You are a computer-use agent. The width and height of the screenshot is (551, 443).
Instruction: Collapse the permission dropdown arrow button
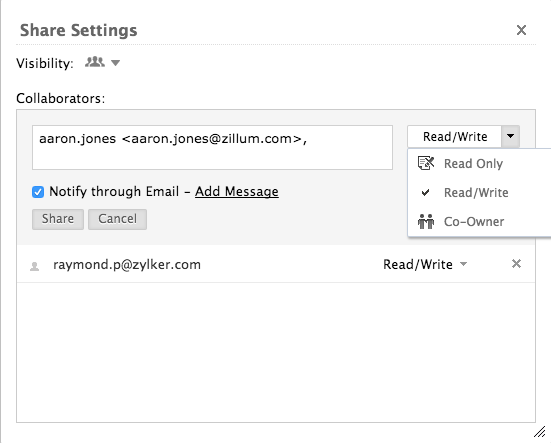click(x=511, y=136)
